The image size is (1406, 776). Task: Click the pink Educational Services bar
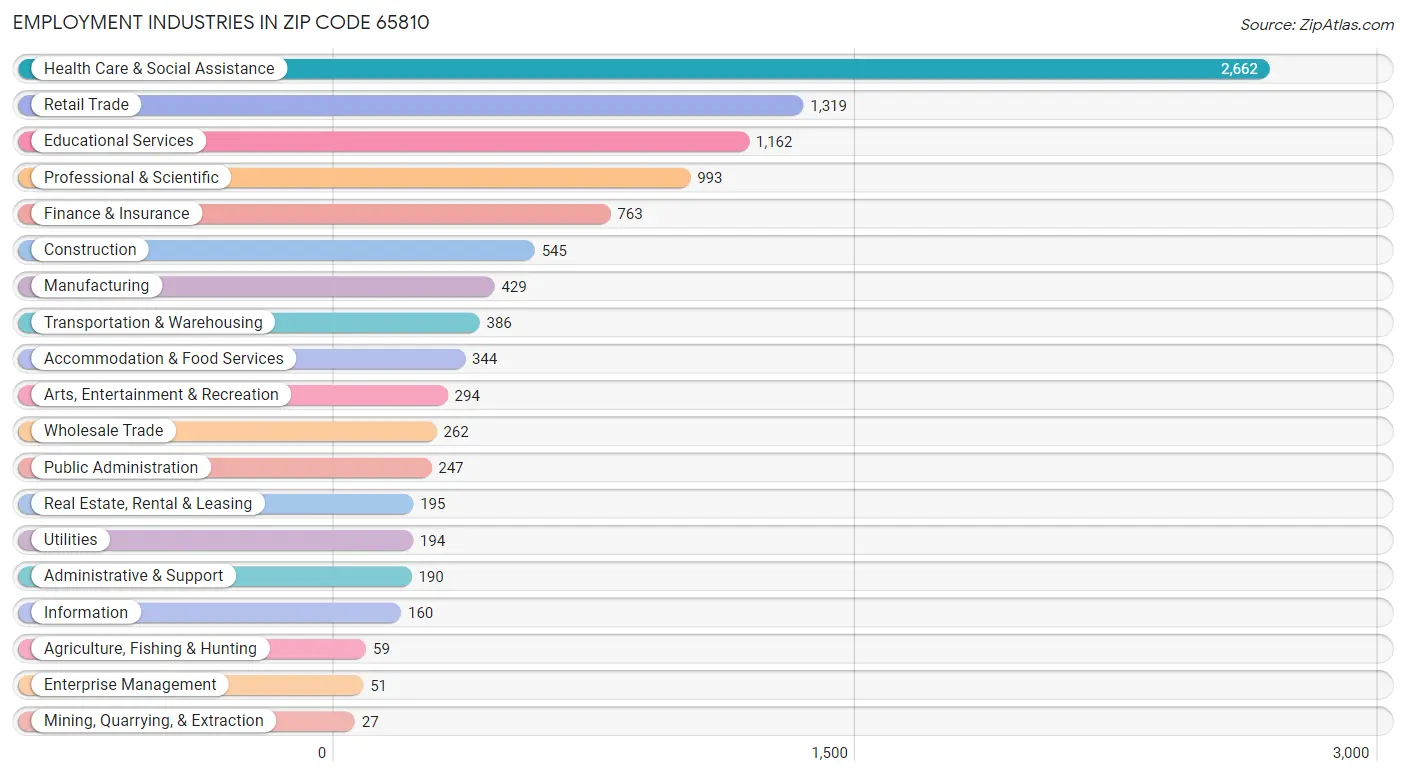pyautogui.click(x=383, y=141)
